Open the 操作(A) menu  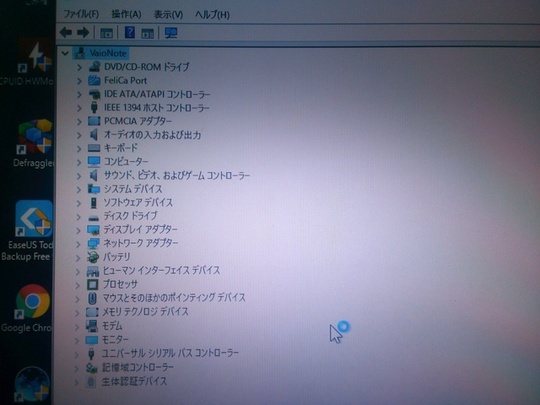pos(126,14)
